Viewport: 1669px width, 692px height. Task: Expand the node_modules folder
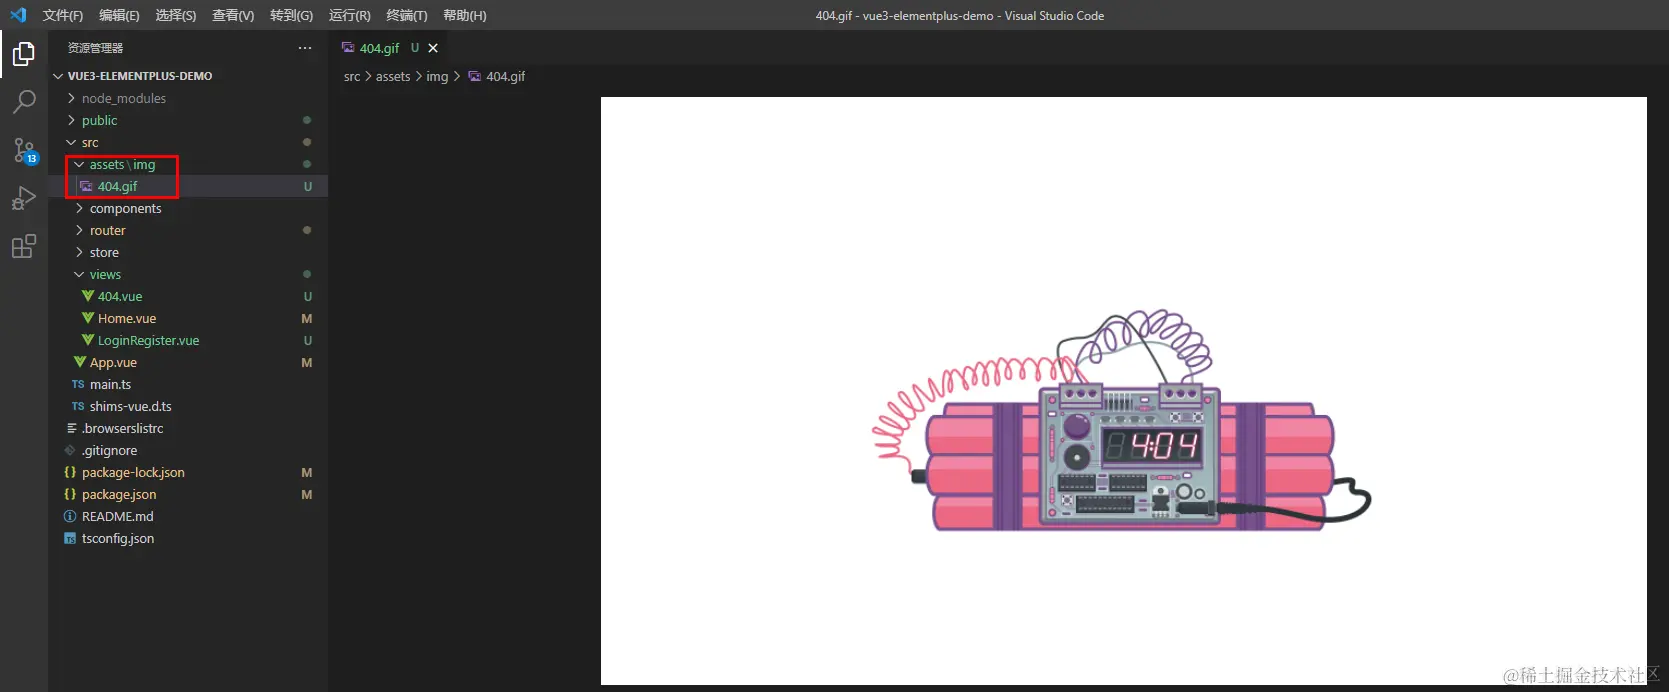click(71, 98)
